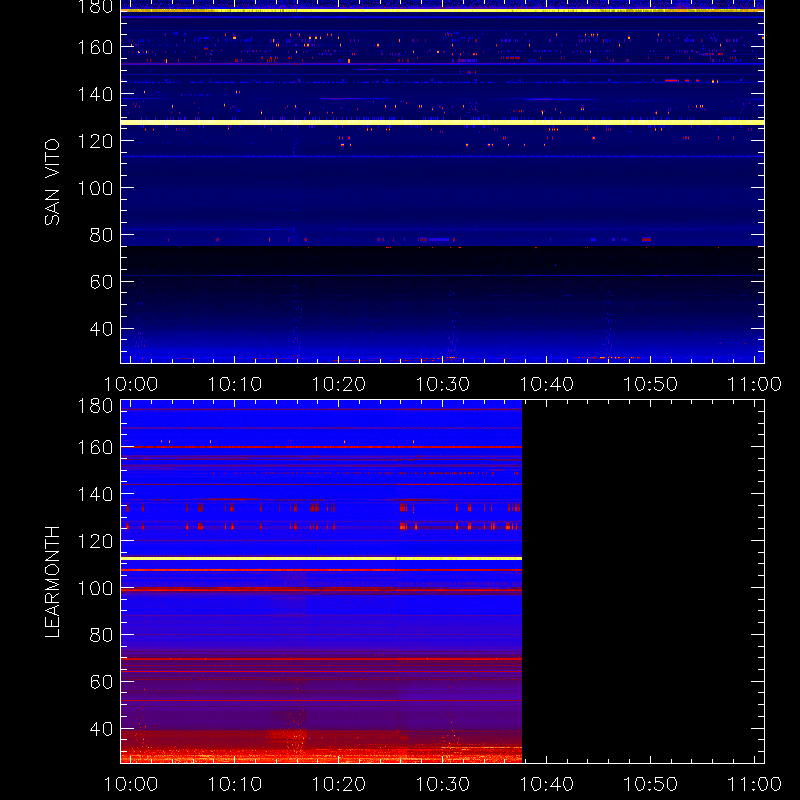Click the 10:40 time label under San Vito plot
The image size is (800, 800).
546,384
